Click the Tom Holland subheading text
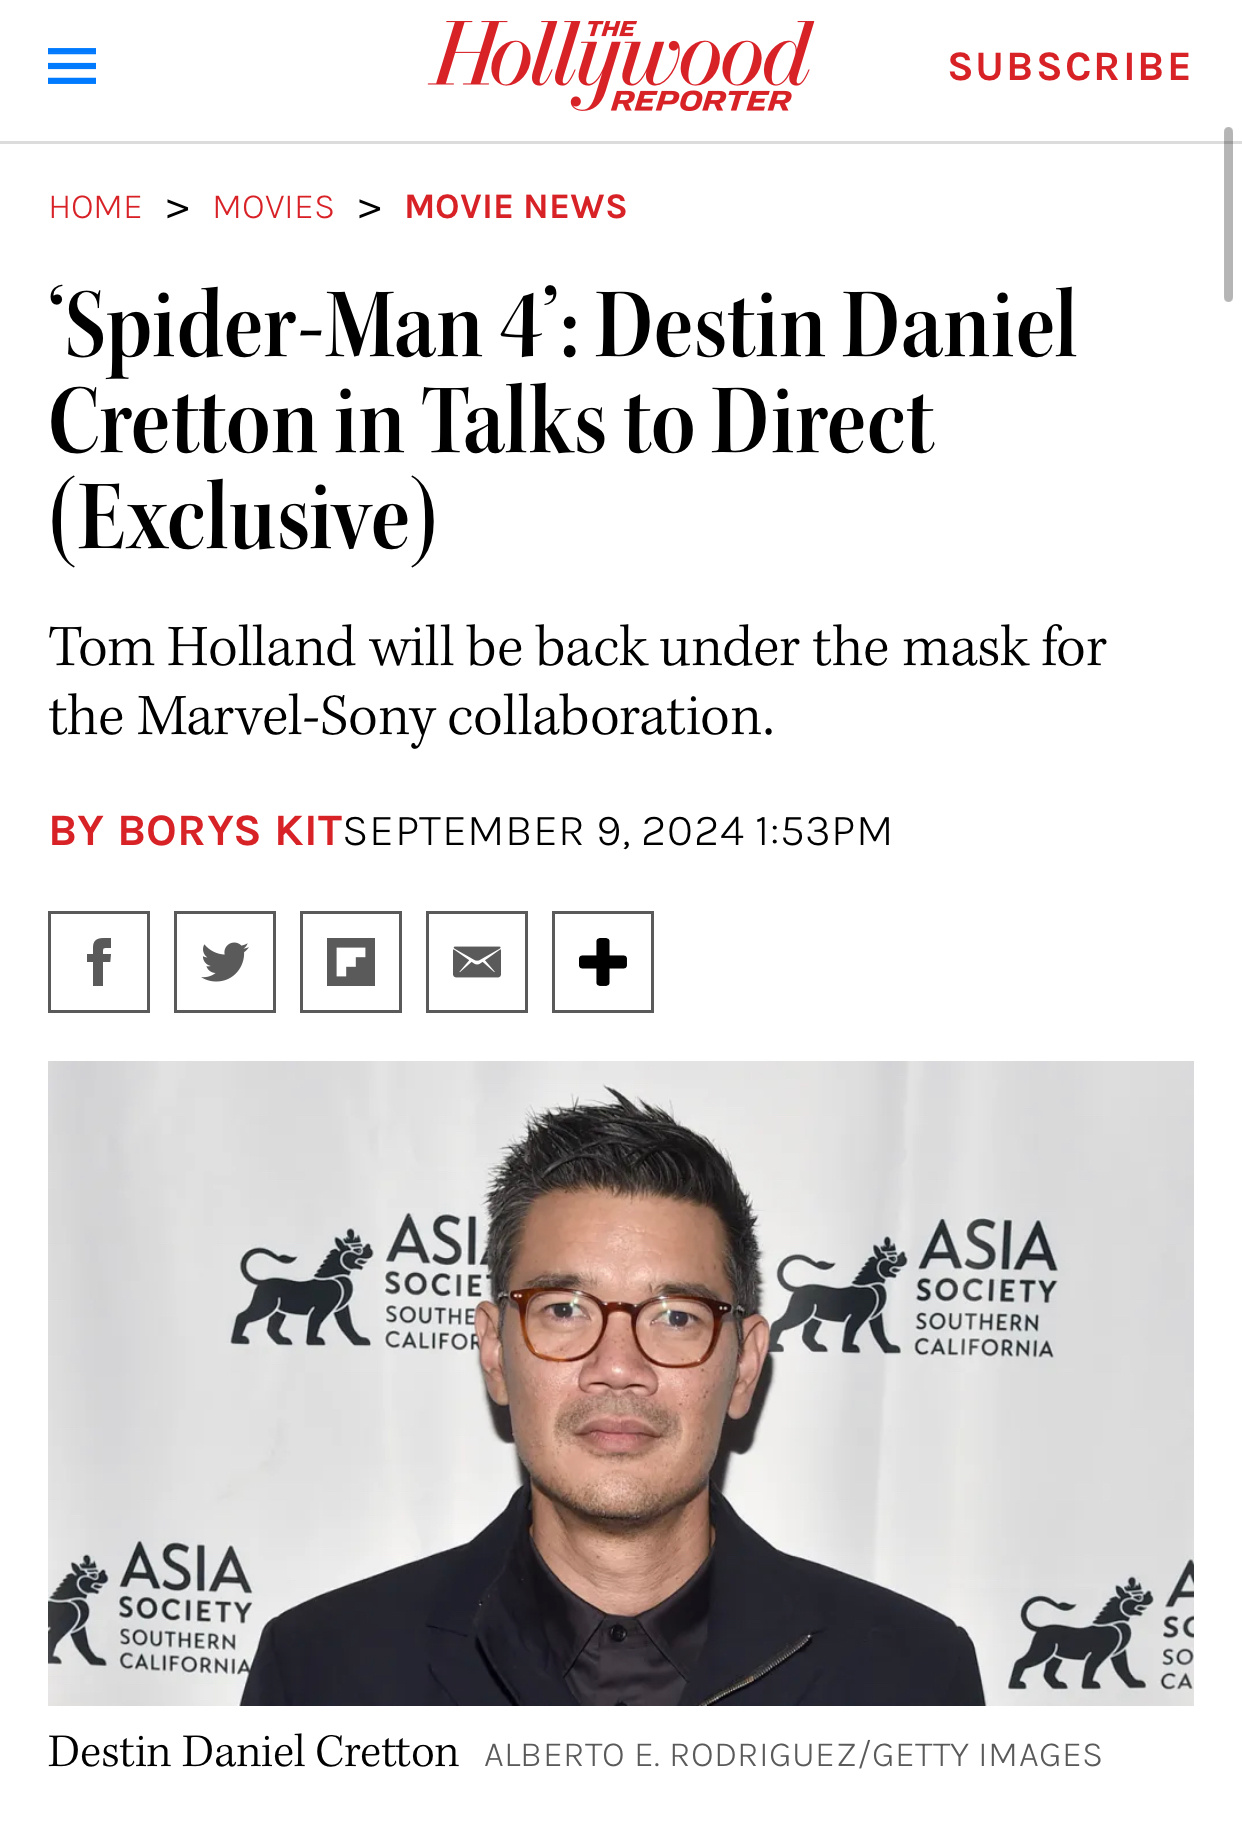This screenshot has width=1242, height=1829. click(x=578, y=681)
